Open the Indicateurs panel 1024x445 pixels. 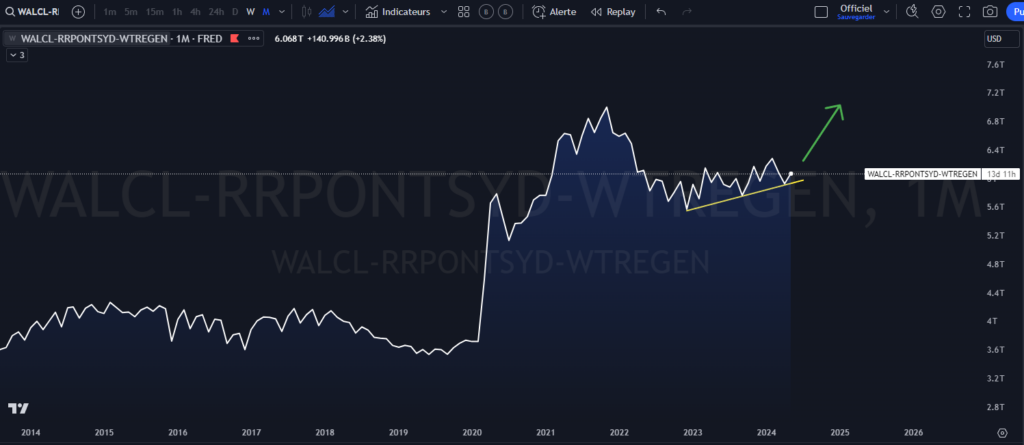pyautogui.click(x=398, y=12)
